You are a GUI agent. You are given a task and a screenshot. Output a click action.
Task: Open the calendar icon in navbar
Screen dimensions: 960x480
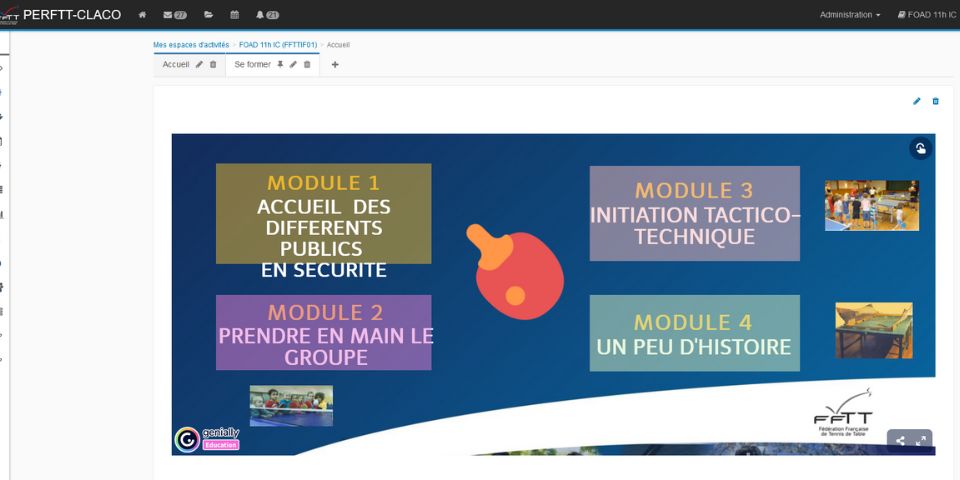[x=234, y=15]
